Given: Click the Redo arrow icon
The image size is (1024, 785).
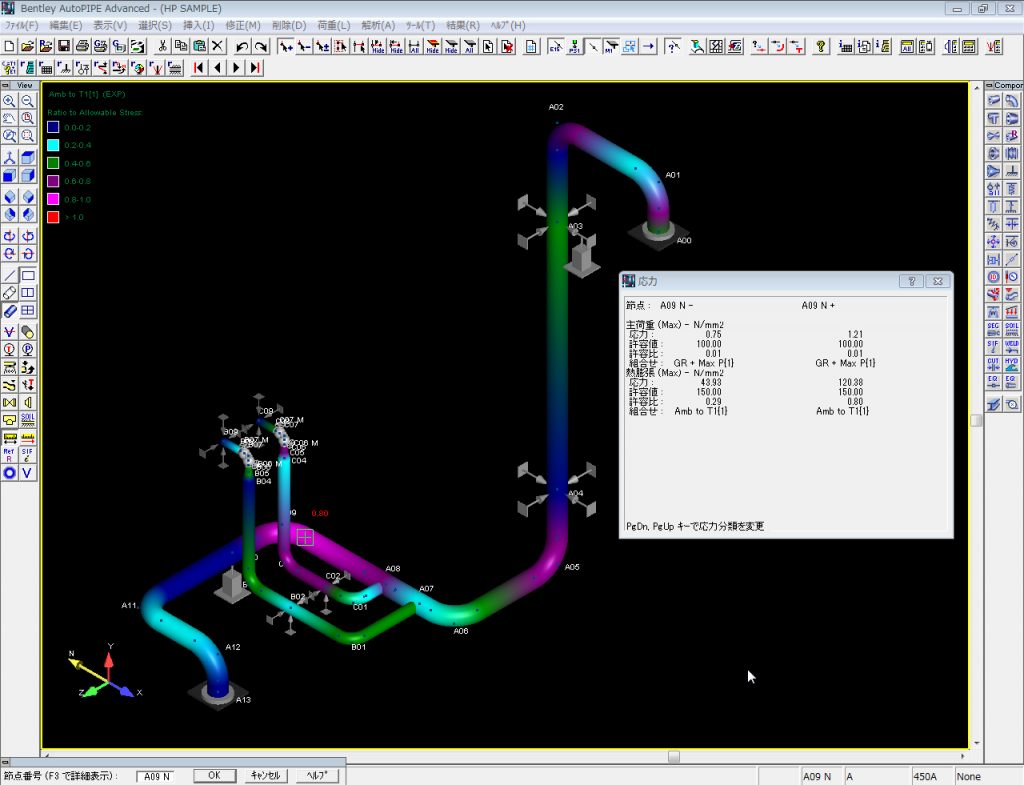Looking at the screenshot, I should point(261,46).
